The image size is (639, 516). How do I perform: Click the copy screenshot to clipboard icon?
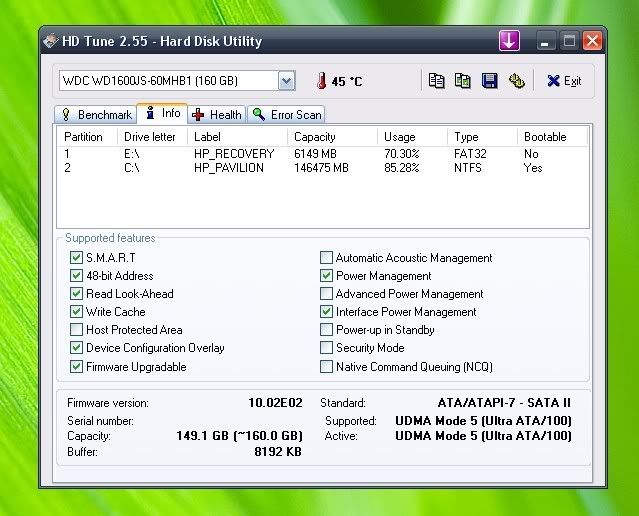coord(463,81)
